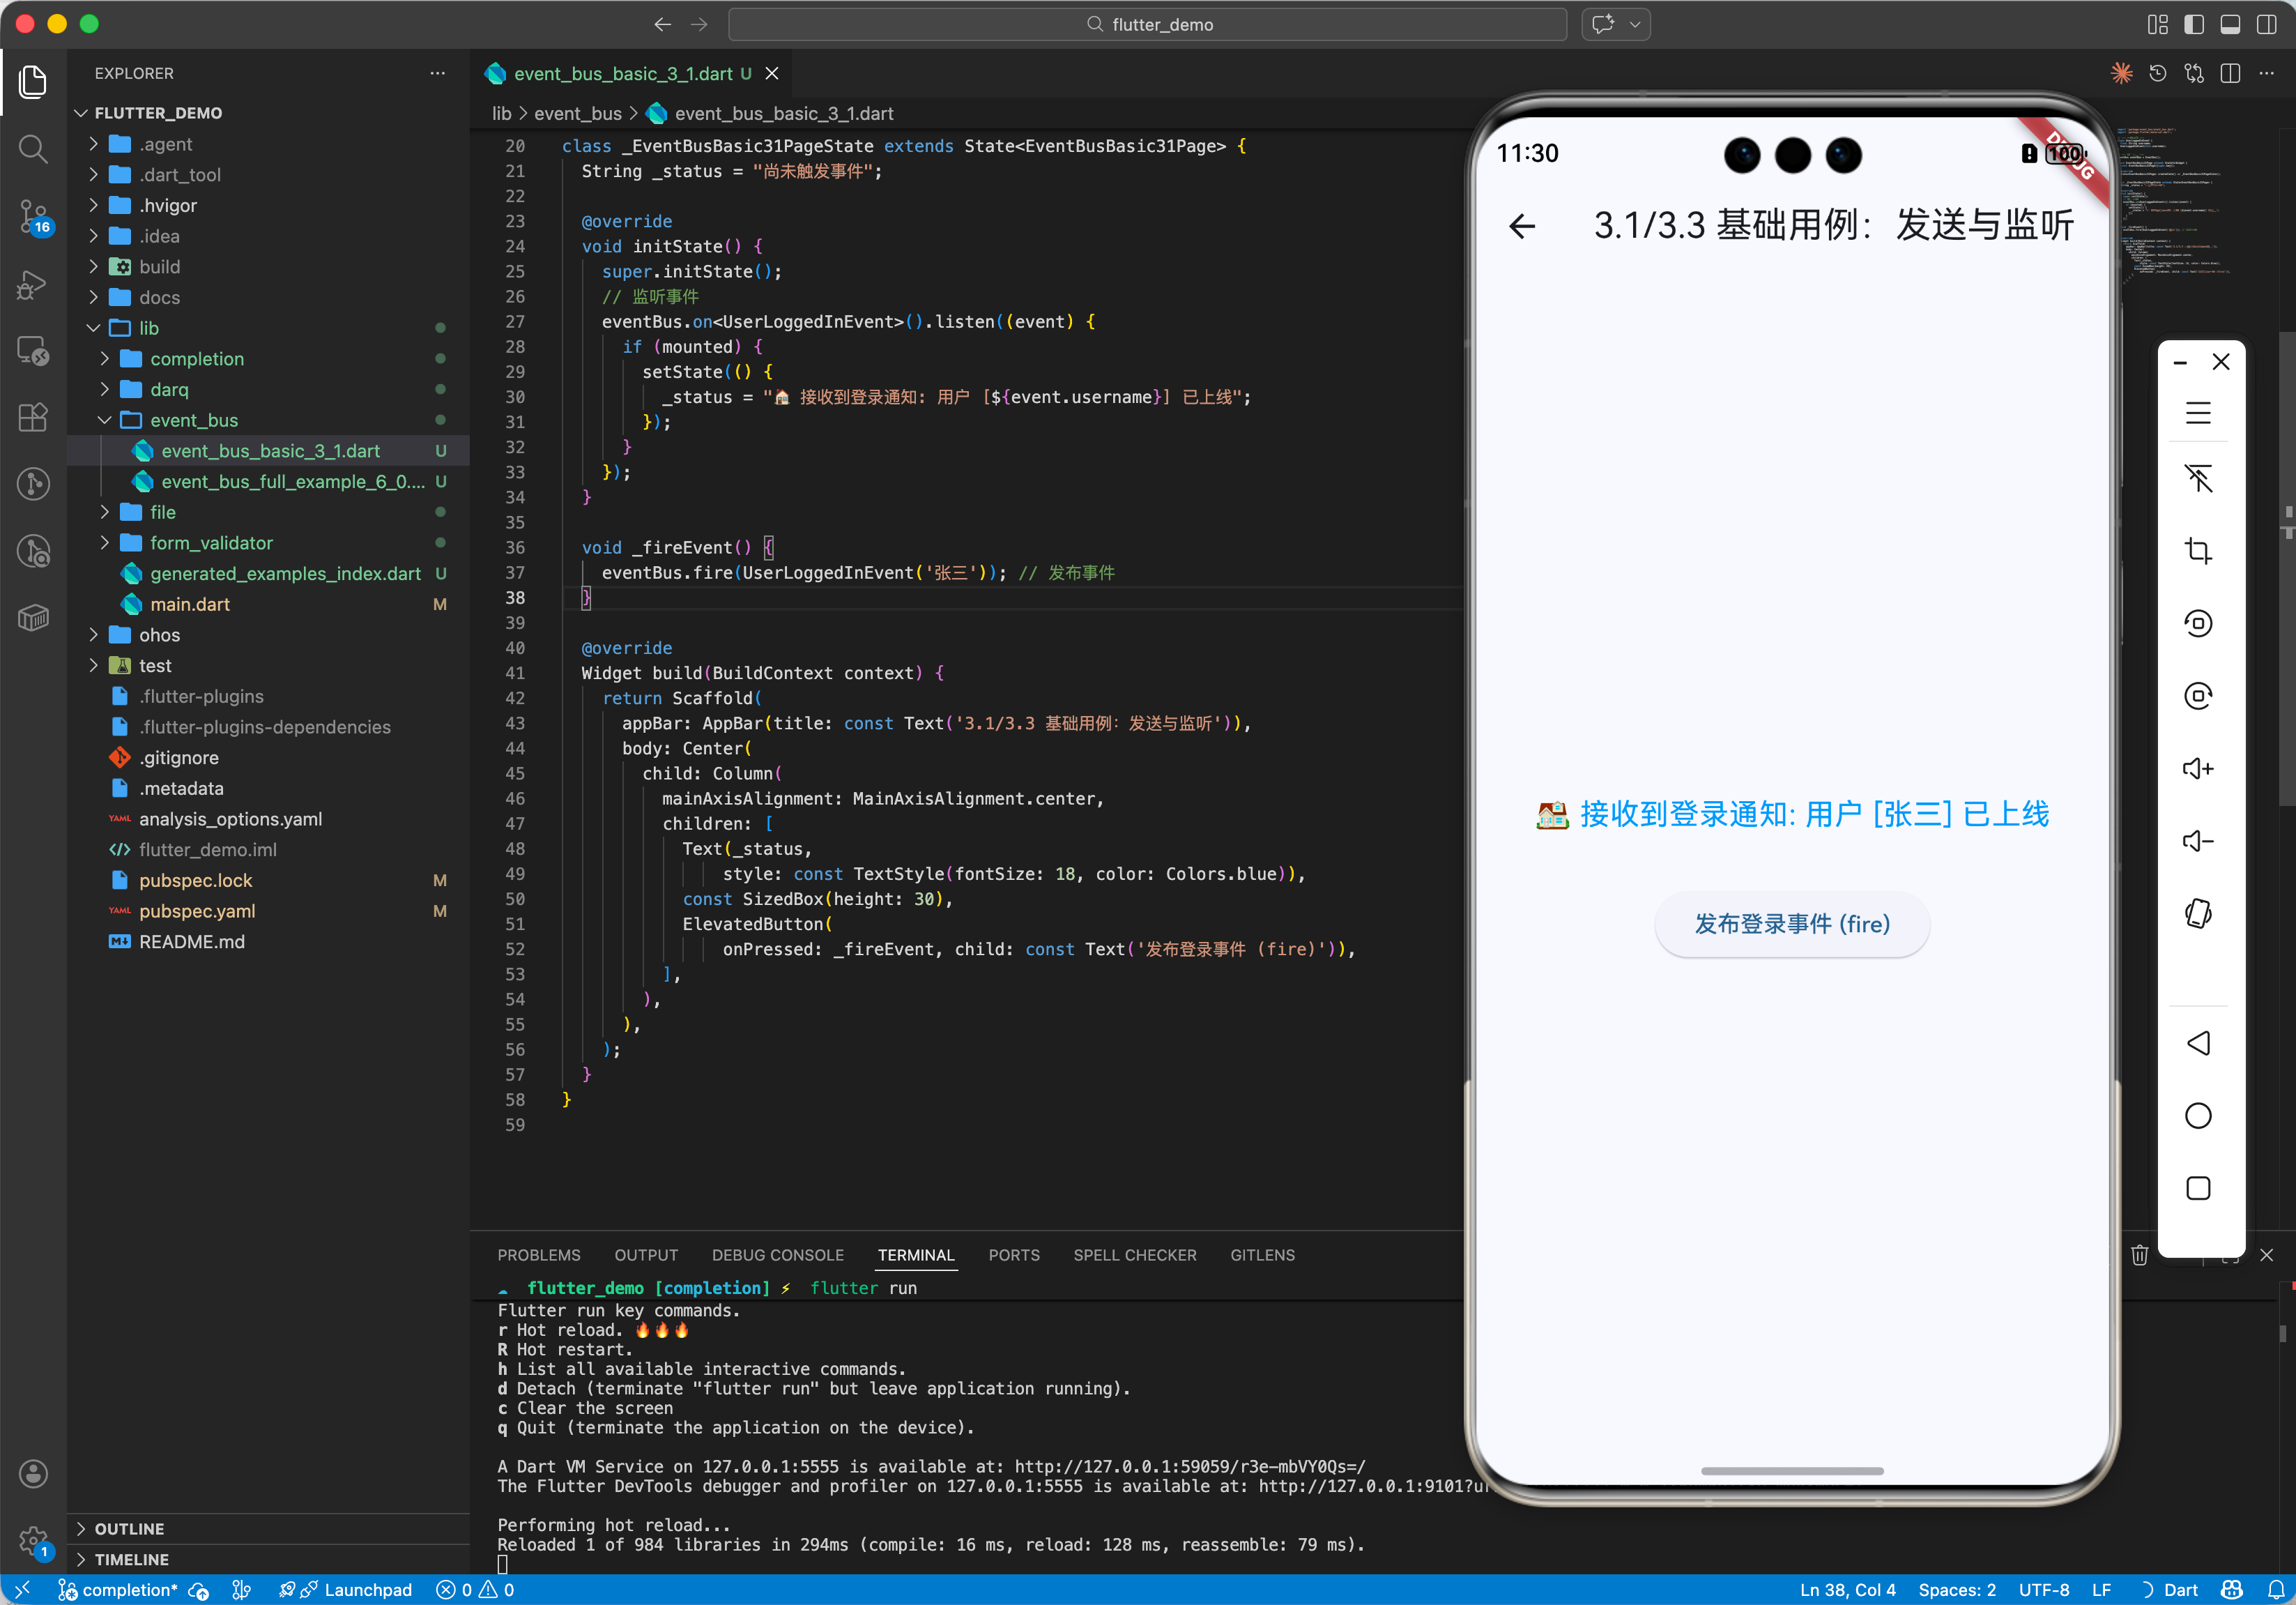The image size is (2296, 1605).
Task: Open Source Control view with 16 badge
Action: click(33, 216)
